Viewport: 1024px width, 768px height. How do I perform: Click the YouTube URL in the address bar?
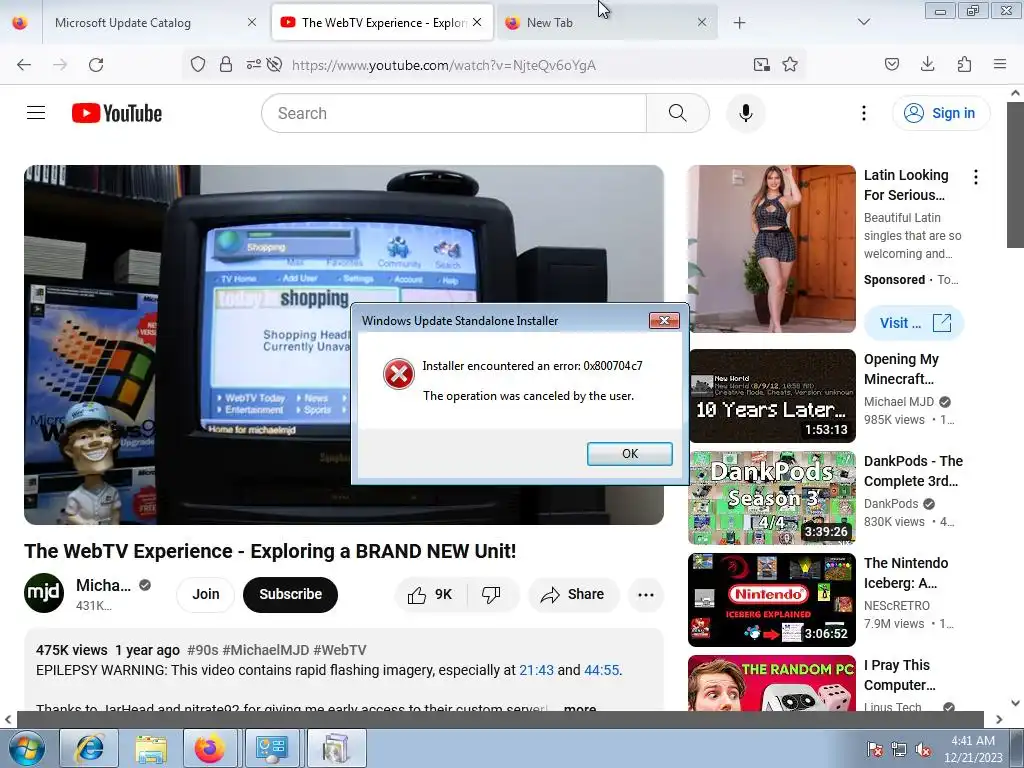(443, 65)
